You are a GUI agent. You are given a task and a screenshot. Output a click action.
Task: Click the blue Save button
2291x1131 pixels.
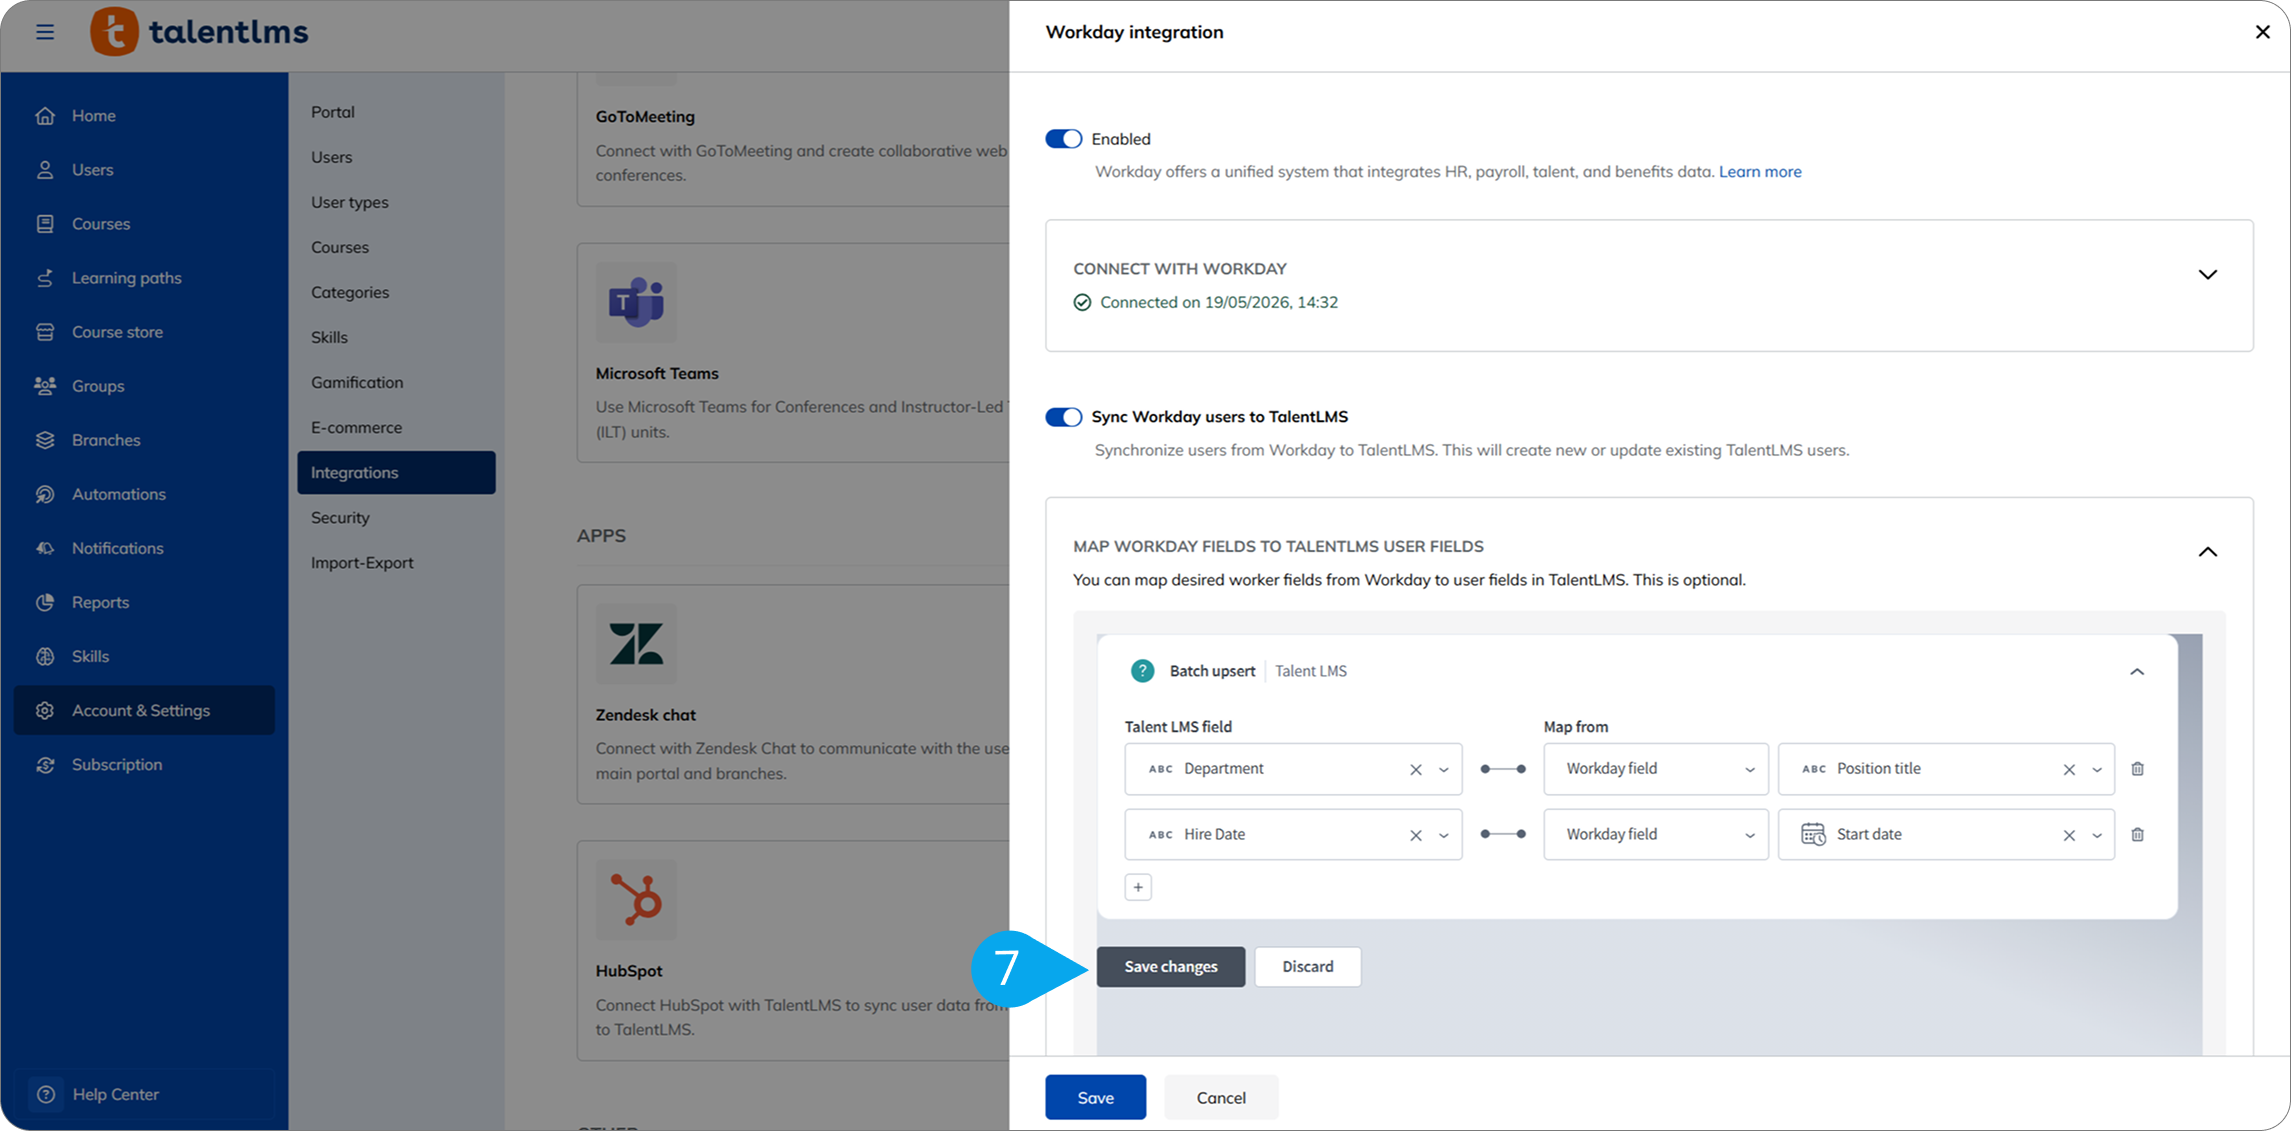tap(1096, 1098)
